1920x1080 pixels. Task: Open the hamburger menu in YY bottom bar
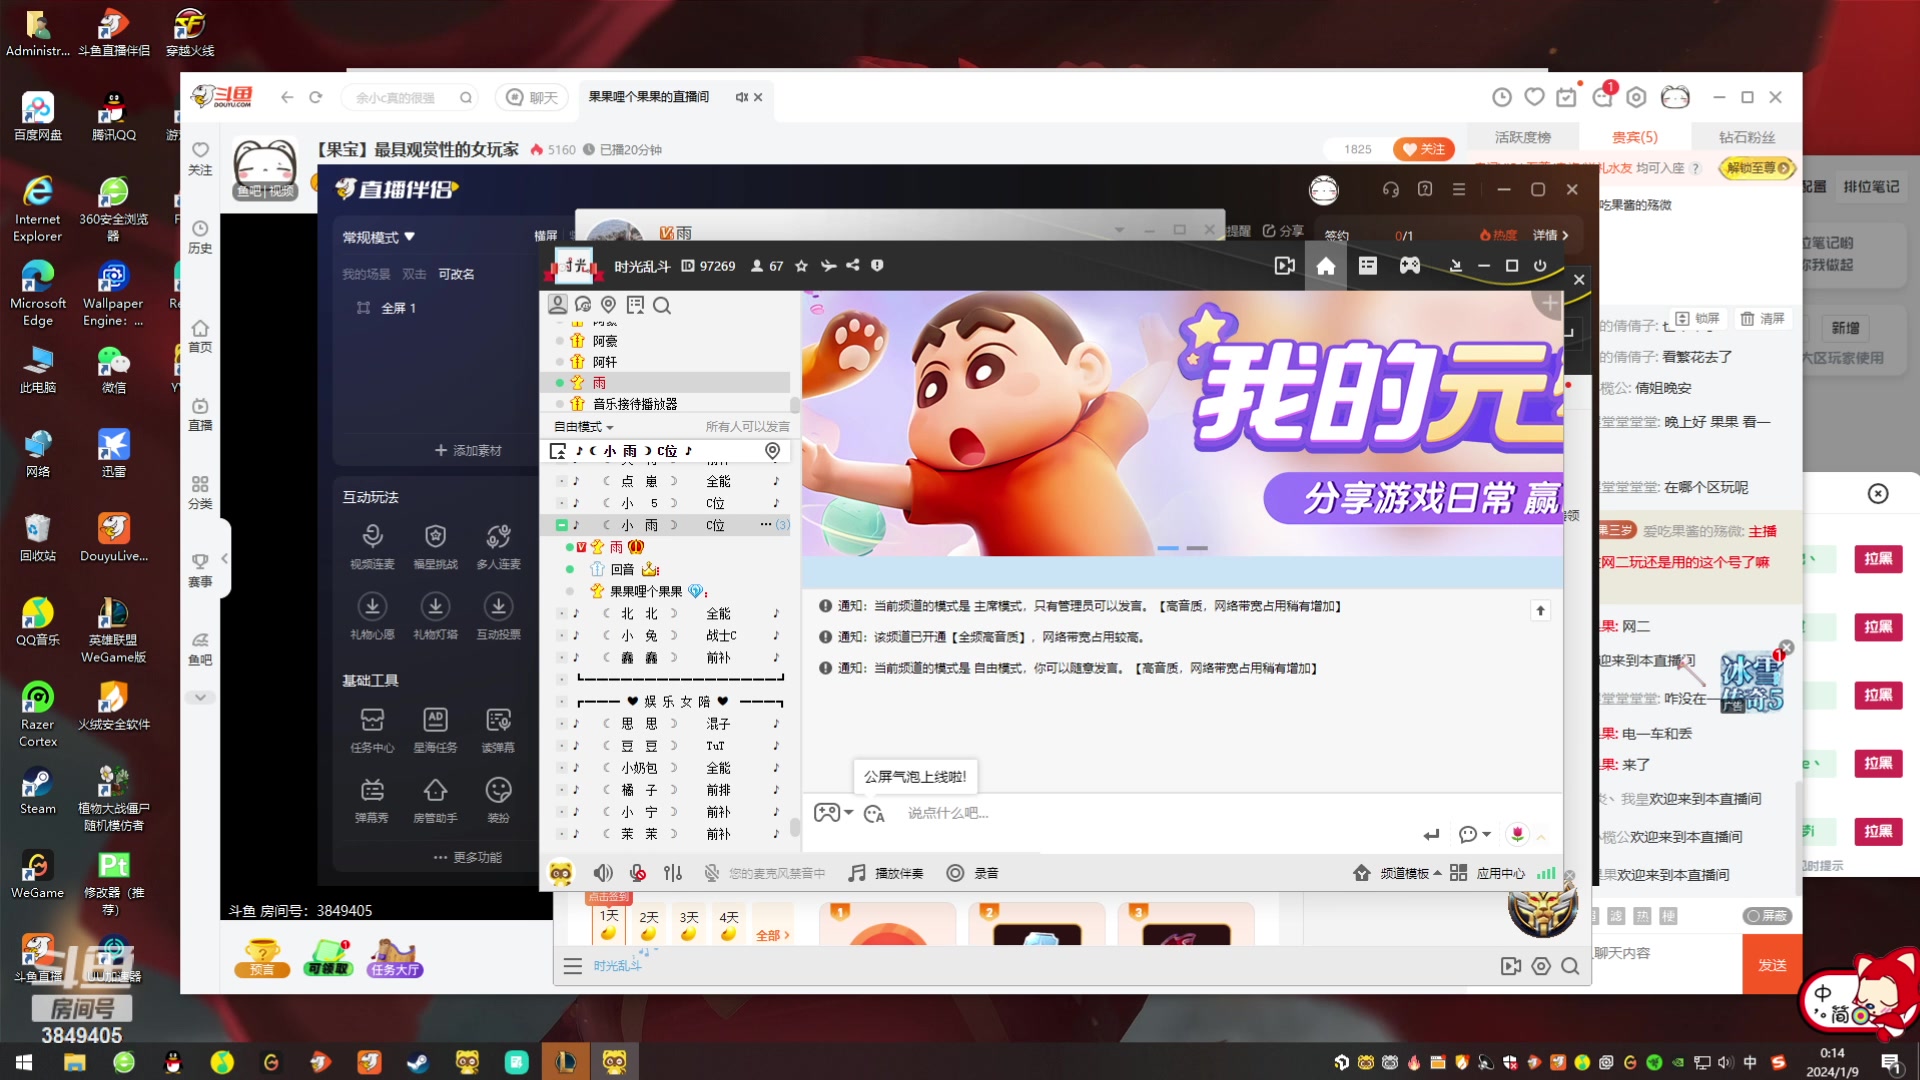[x=572, y=966]
